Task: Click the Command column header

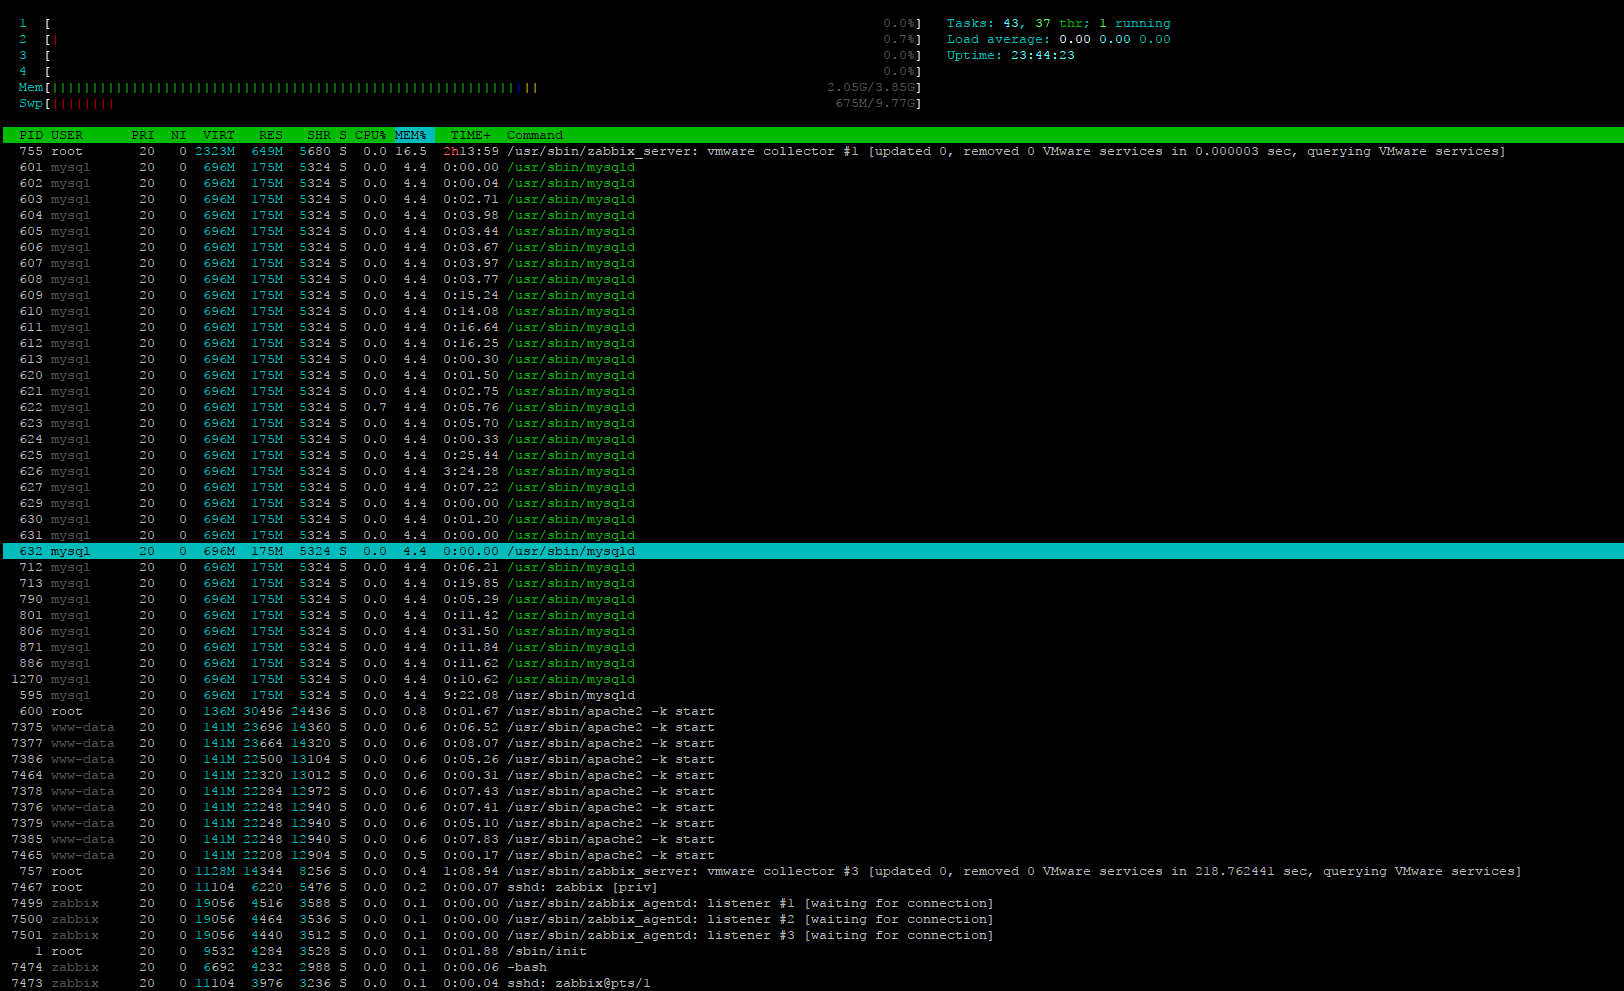Action: [535, 135]
